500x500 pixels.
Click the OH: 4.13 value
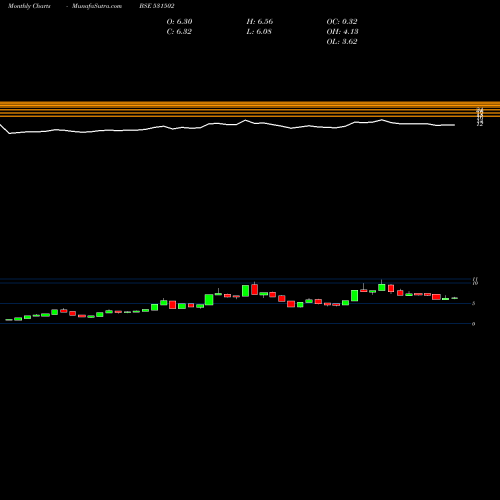[342, 31]
